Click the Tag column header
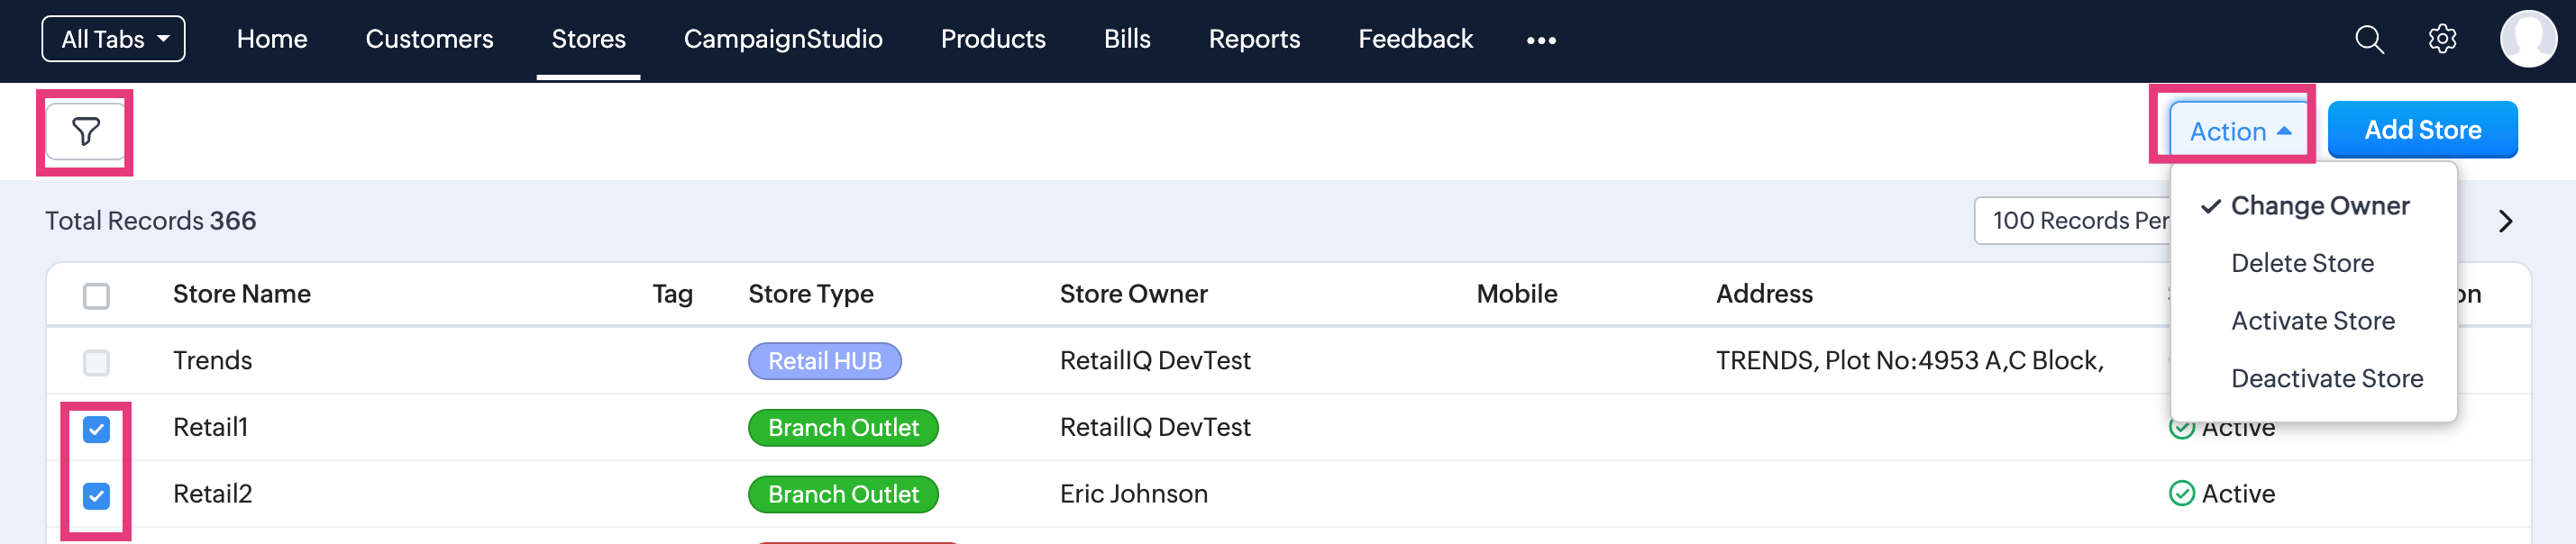 [672, 294]
